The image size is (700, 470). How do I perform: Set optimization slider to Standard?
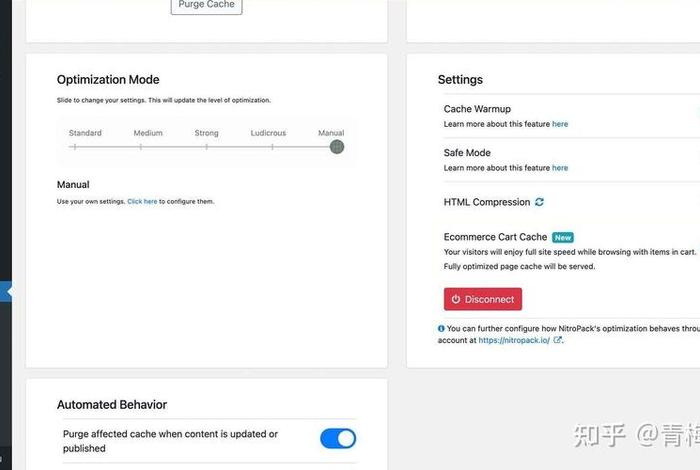click(x=75, y=146)
